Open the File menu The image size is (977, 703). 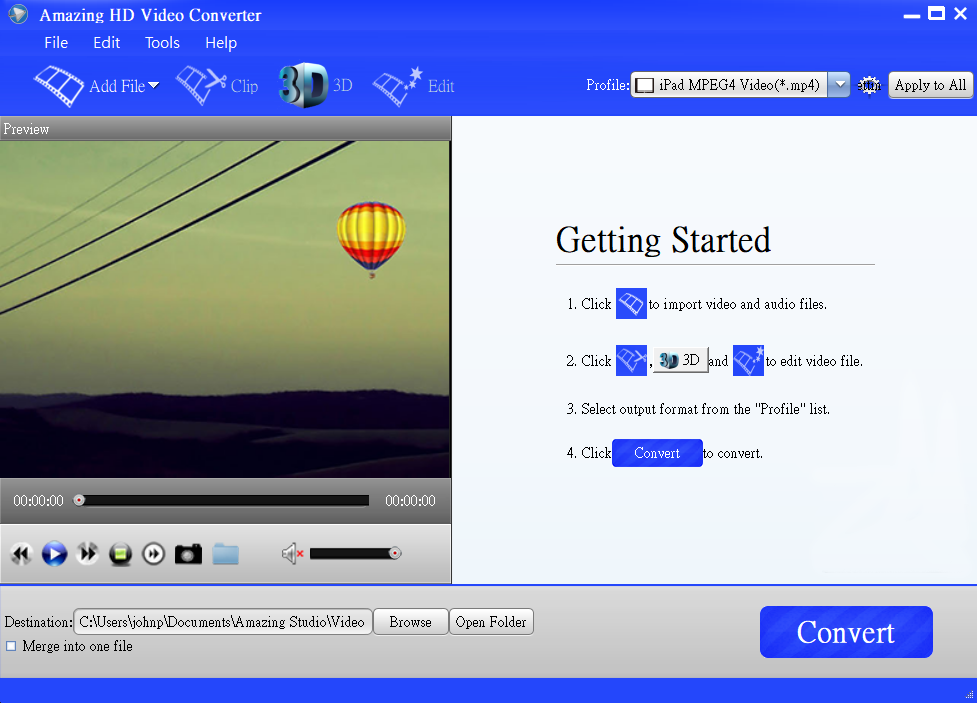tap(56, 42)
